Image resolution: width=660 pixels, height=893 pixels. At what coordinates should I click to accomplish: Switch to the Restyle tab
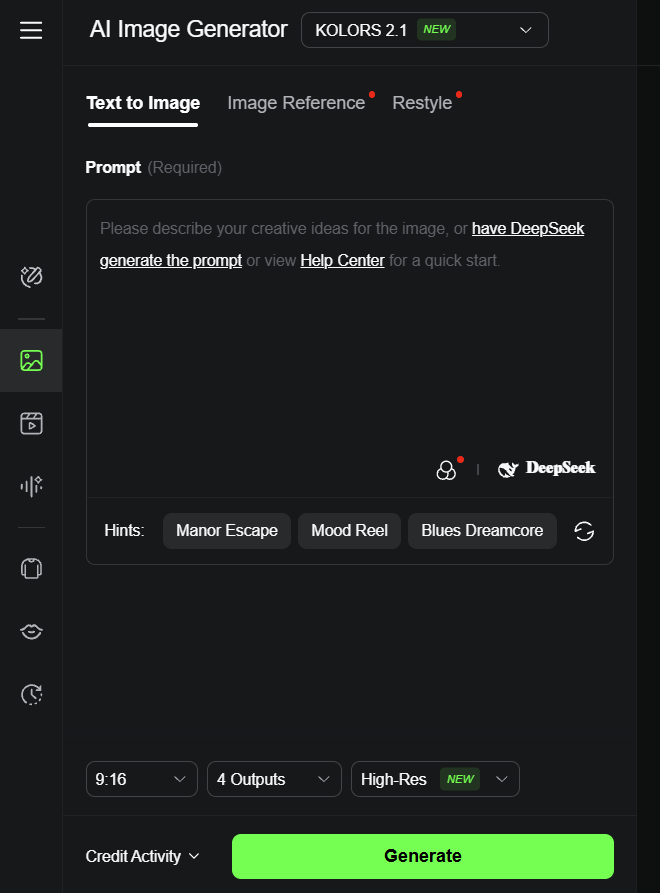click(x=422, y=103)
